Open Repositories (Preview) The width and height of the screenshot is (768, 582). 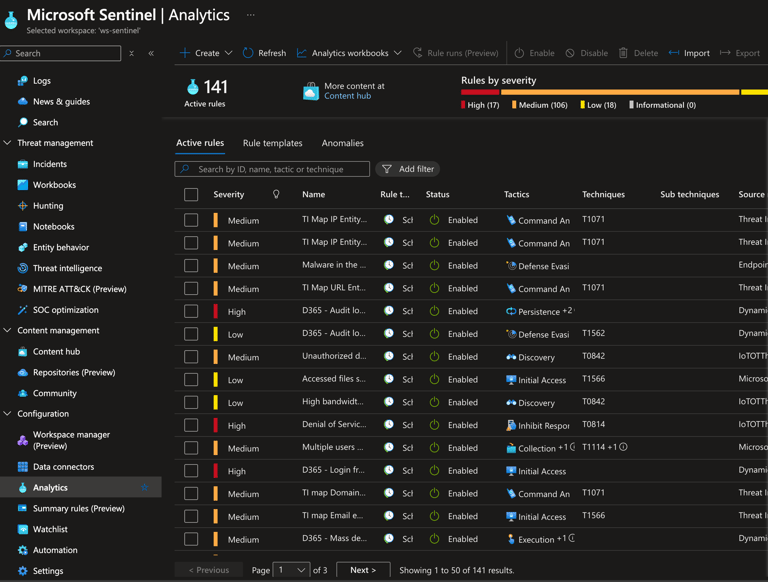(x=74, y=372)
